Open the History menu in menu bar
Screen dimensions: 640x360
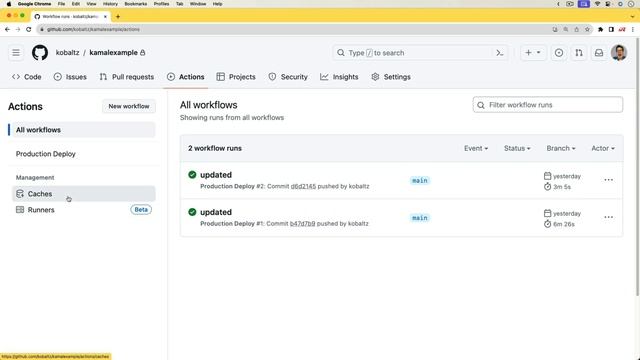tap(110, 4)
